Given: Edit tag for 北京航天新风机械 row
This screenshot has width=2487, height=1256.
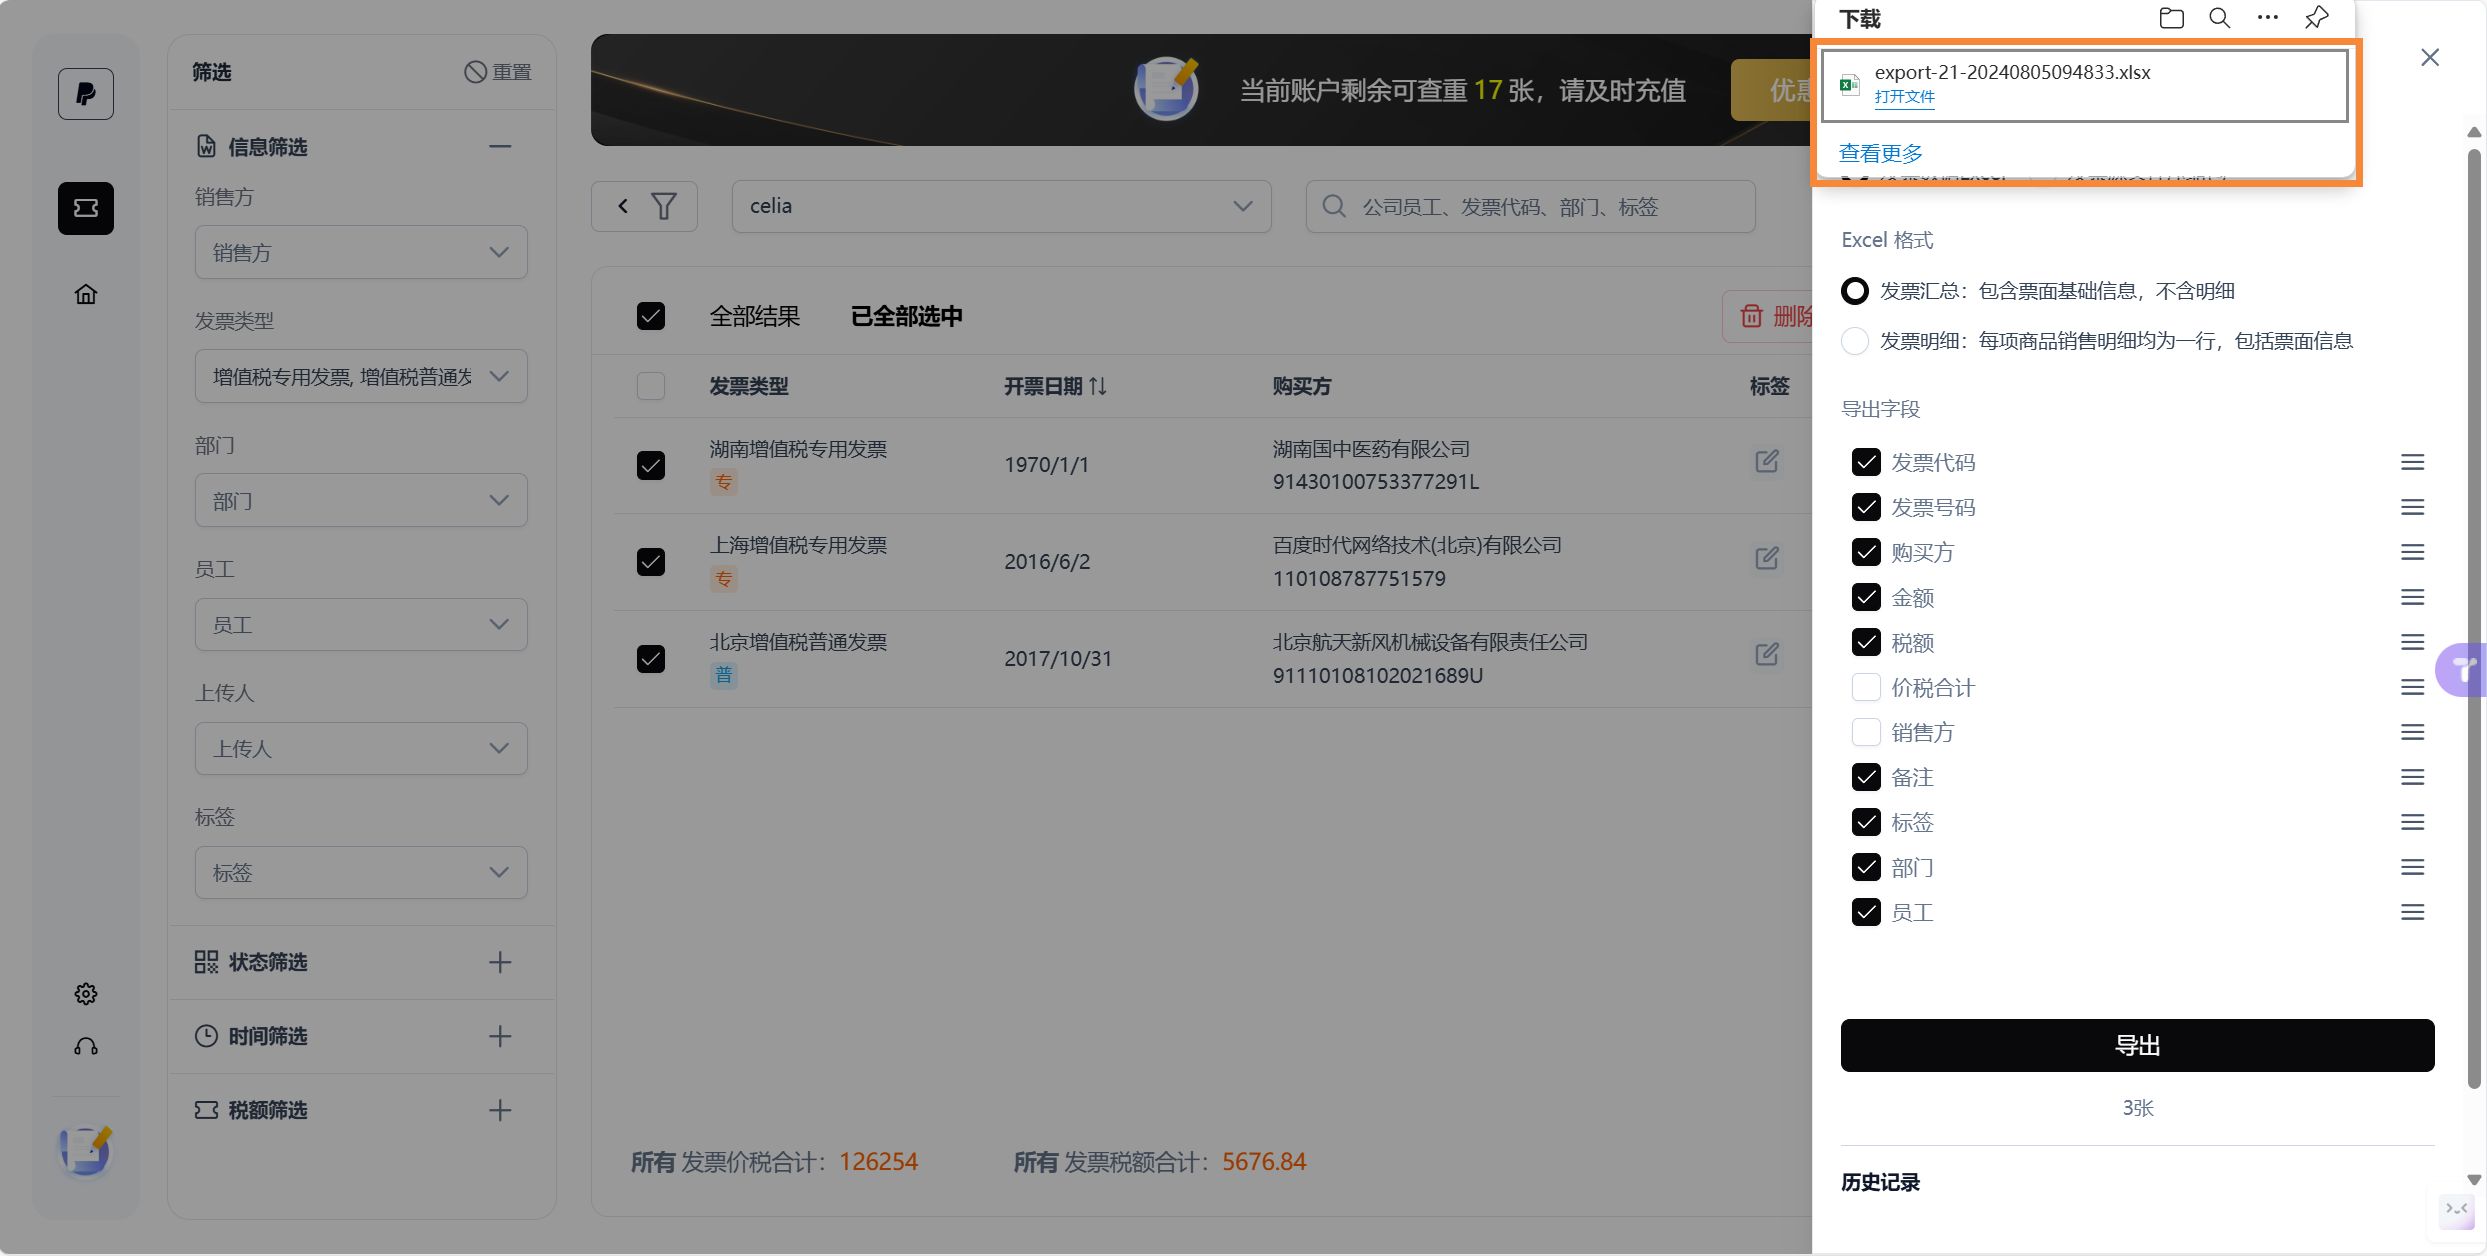Looking at the screenshot, I should (1767, 654).
